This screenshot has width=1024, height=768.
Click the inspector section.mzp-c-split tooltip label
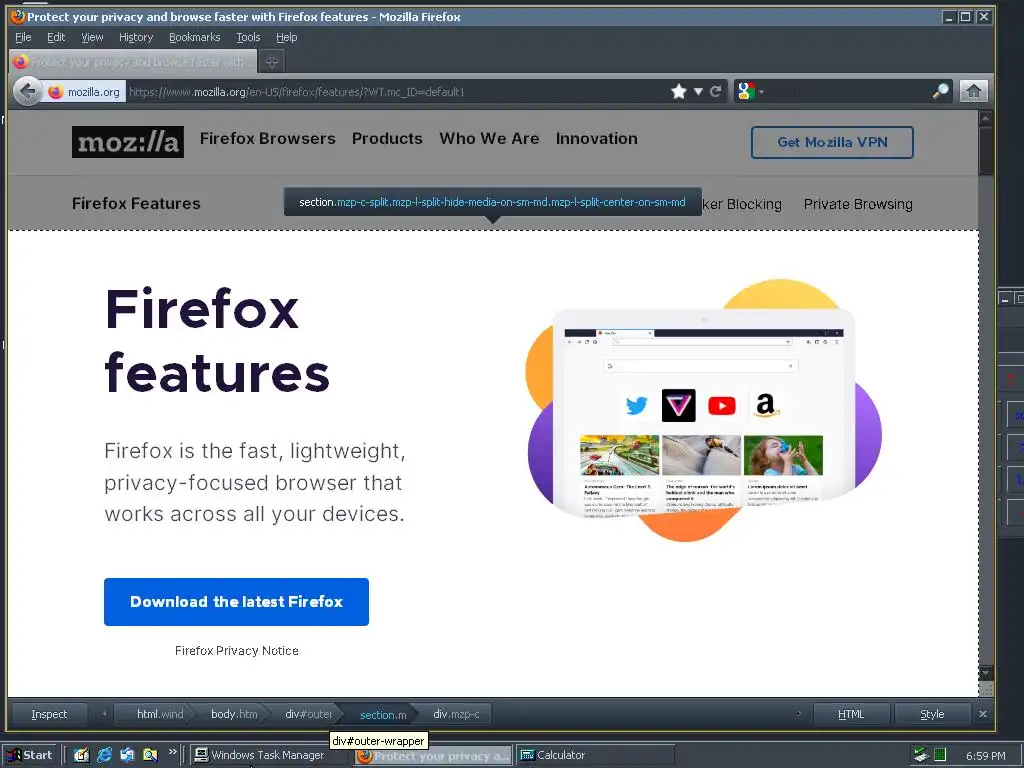tap(492, 202)
